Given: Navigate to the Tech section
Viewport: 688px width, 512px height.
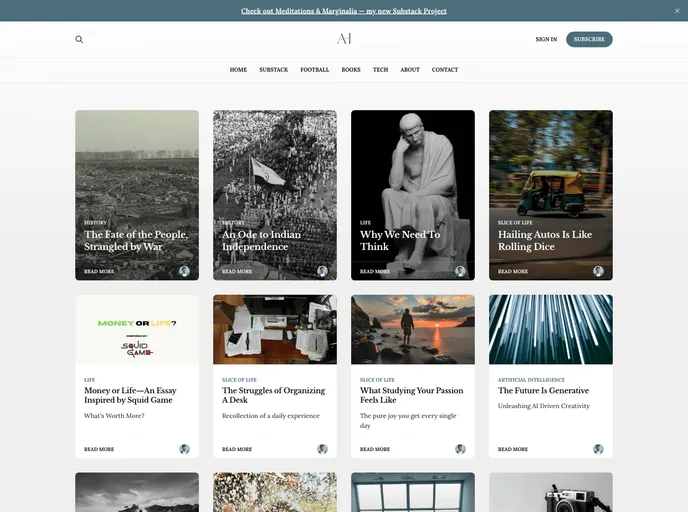Looking at the screenshot, I should point(380,70).
